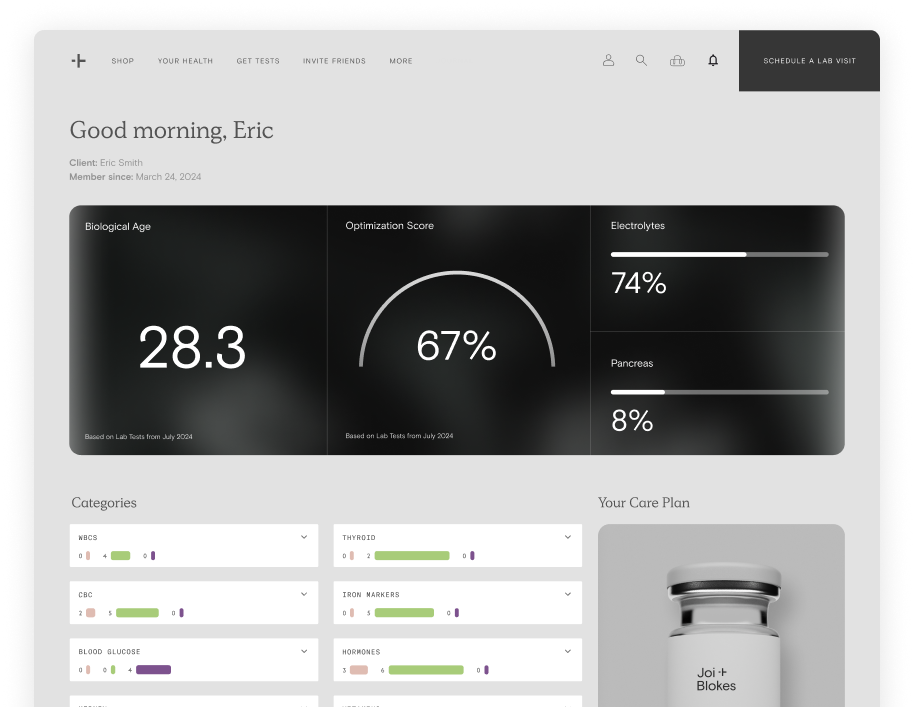914x707 pixels.
Task: Open the Get Tests menu item
Action: click(x=258, y=61)
